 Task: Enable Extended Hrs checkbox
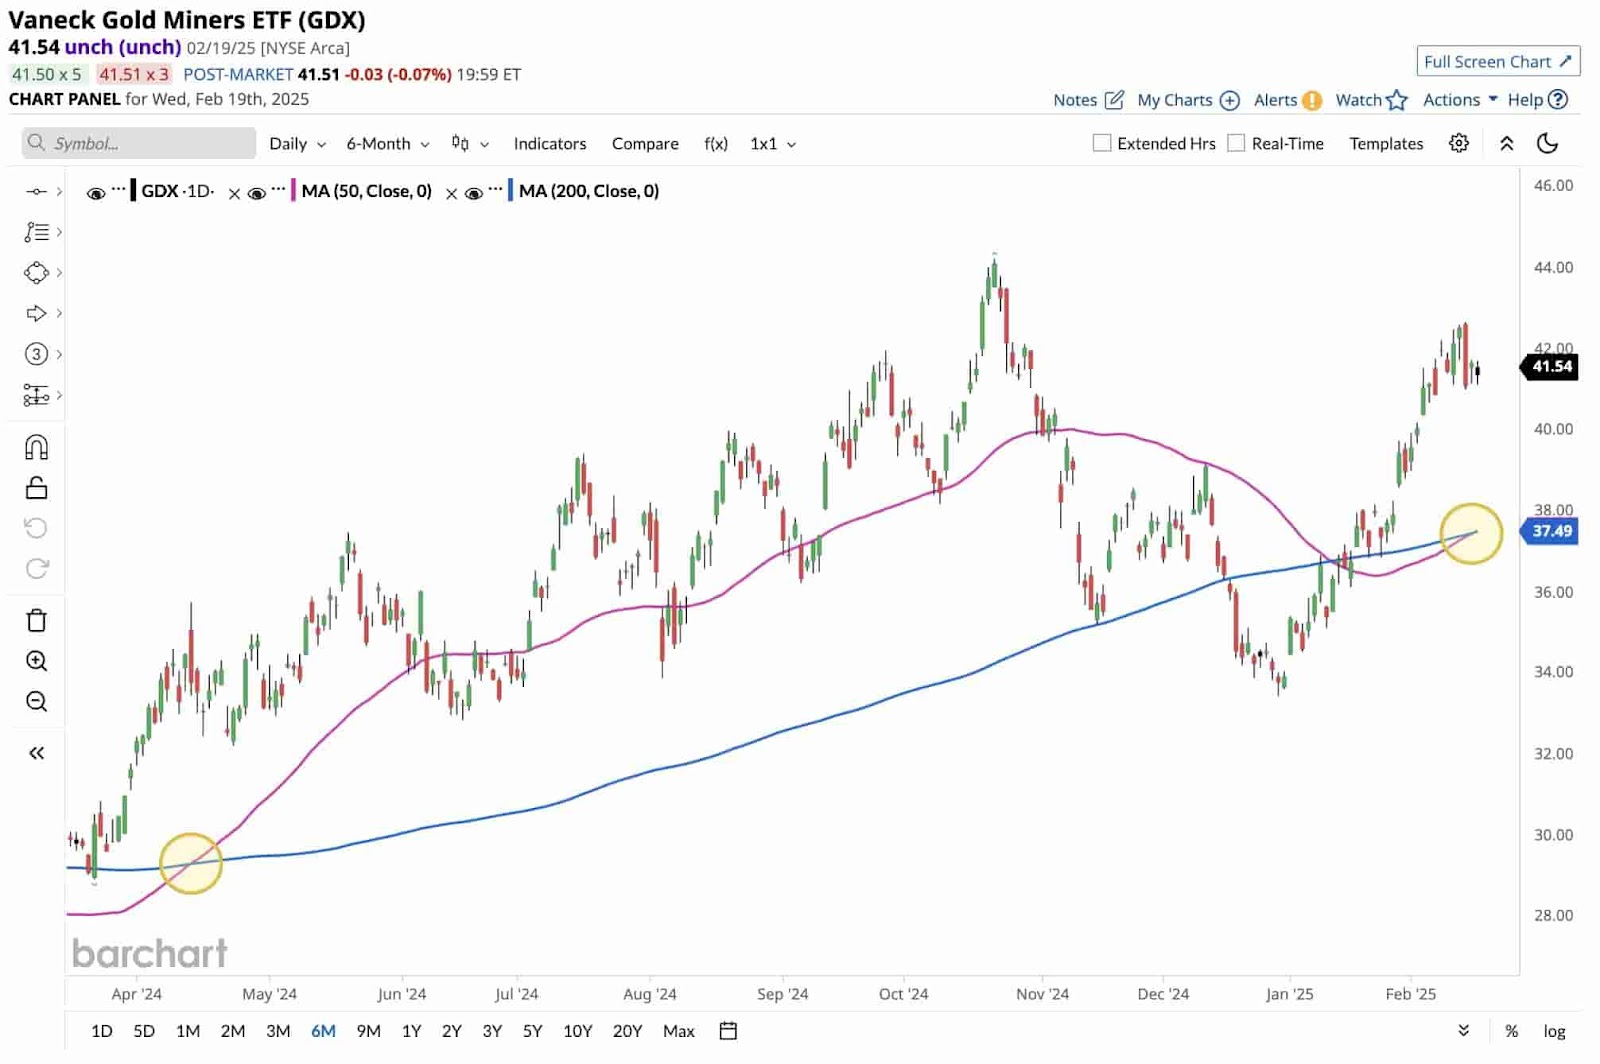point(1102,143)
